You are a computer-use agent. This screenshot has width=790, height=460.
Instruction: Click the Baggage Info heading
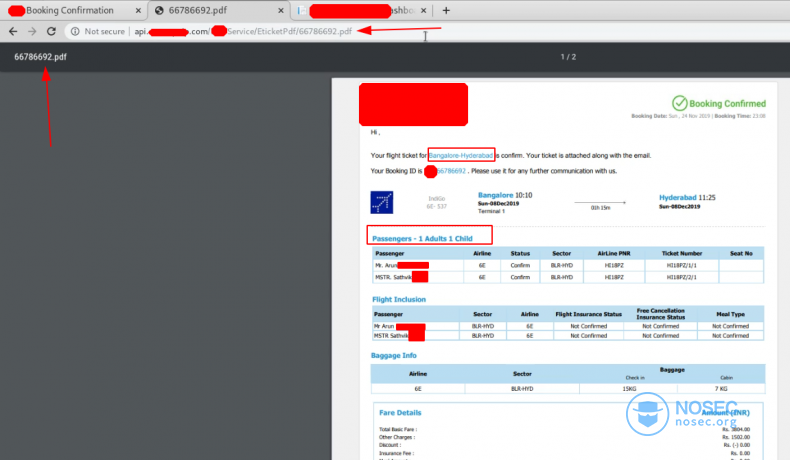click(x=393, y=355)
